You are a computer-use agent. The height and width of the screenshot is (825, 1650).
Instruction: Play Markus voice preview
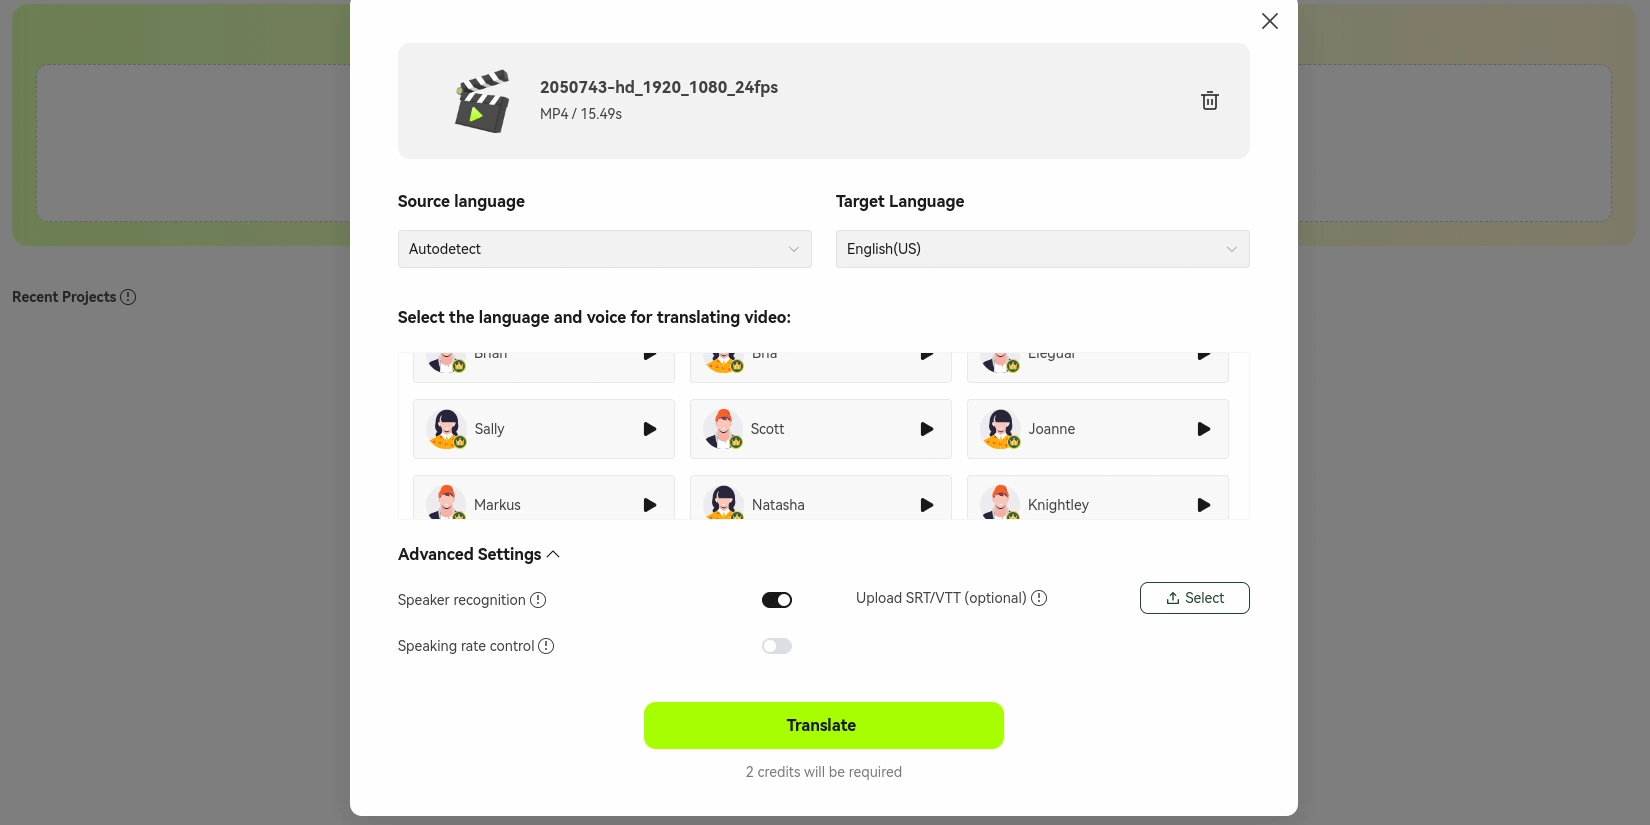650,505
